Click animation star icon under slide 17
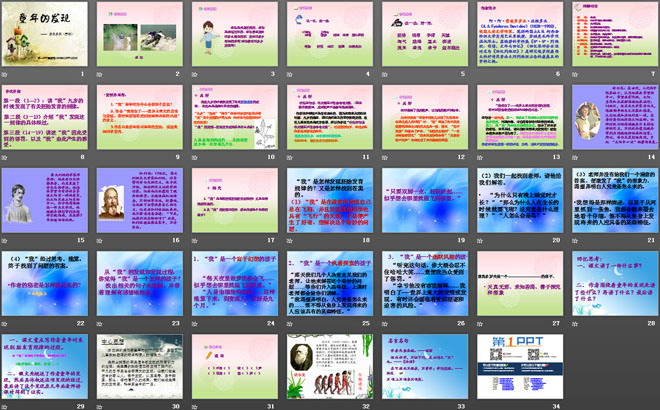660x410 pixels. point(195,241)
